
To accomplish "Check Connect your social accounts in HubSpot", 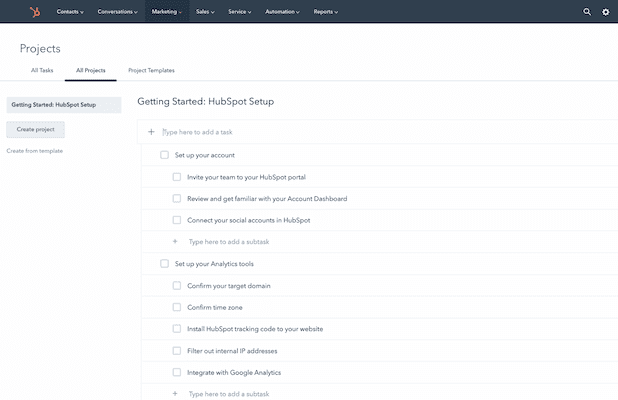I will click(177, 220).
